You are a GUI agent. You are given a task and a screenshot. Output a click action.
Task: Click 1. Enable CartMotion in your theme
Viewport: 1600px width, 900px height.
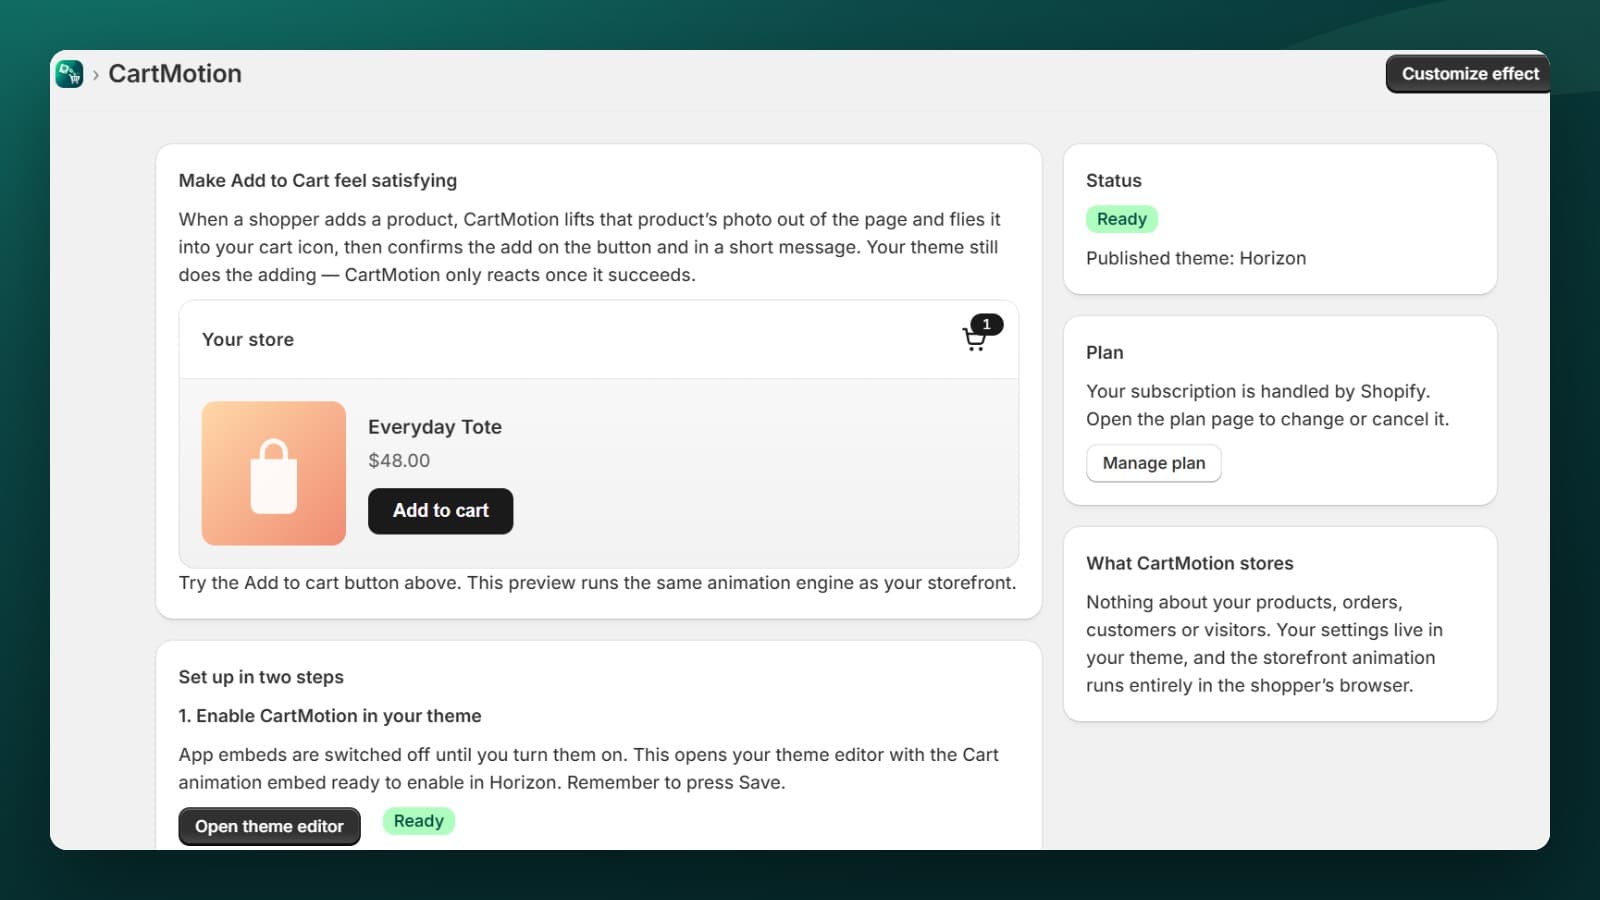coord(330,716)
